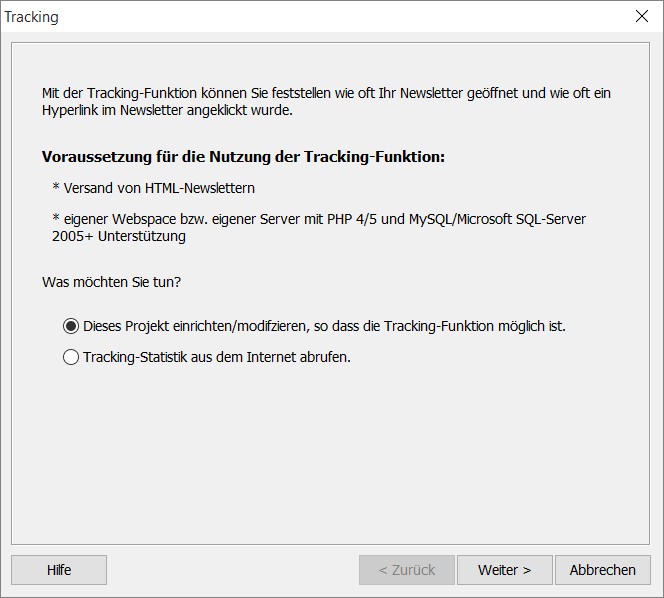The image size is (664, 598).
Task: Click the 'Weiter >' button
Action: coord(504,570)
